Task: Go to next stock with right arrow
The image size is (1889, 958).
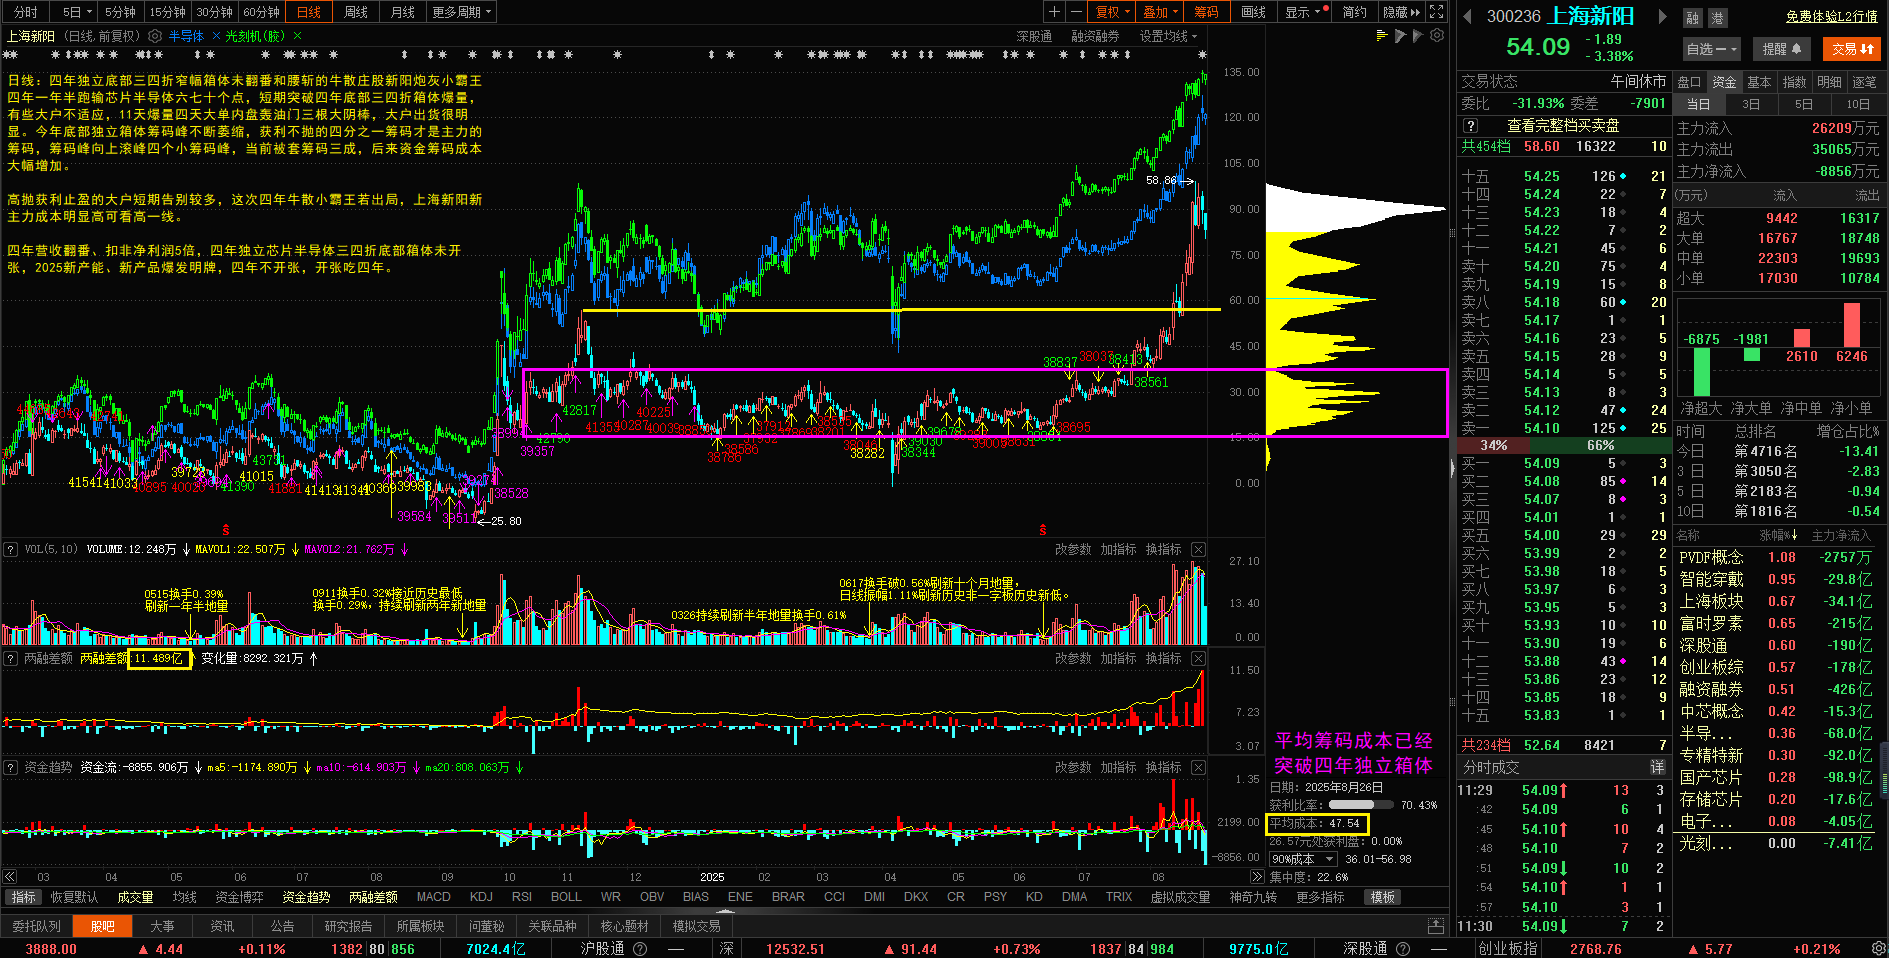Action: coord(1662,16)
